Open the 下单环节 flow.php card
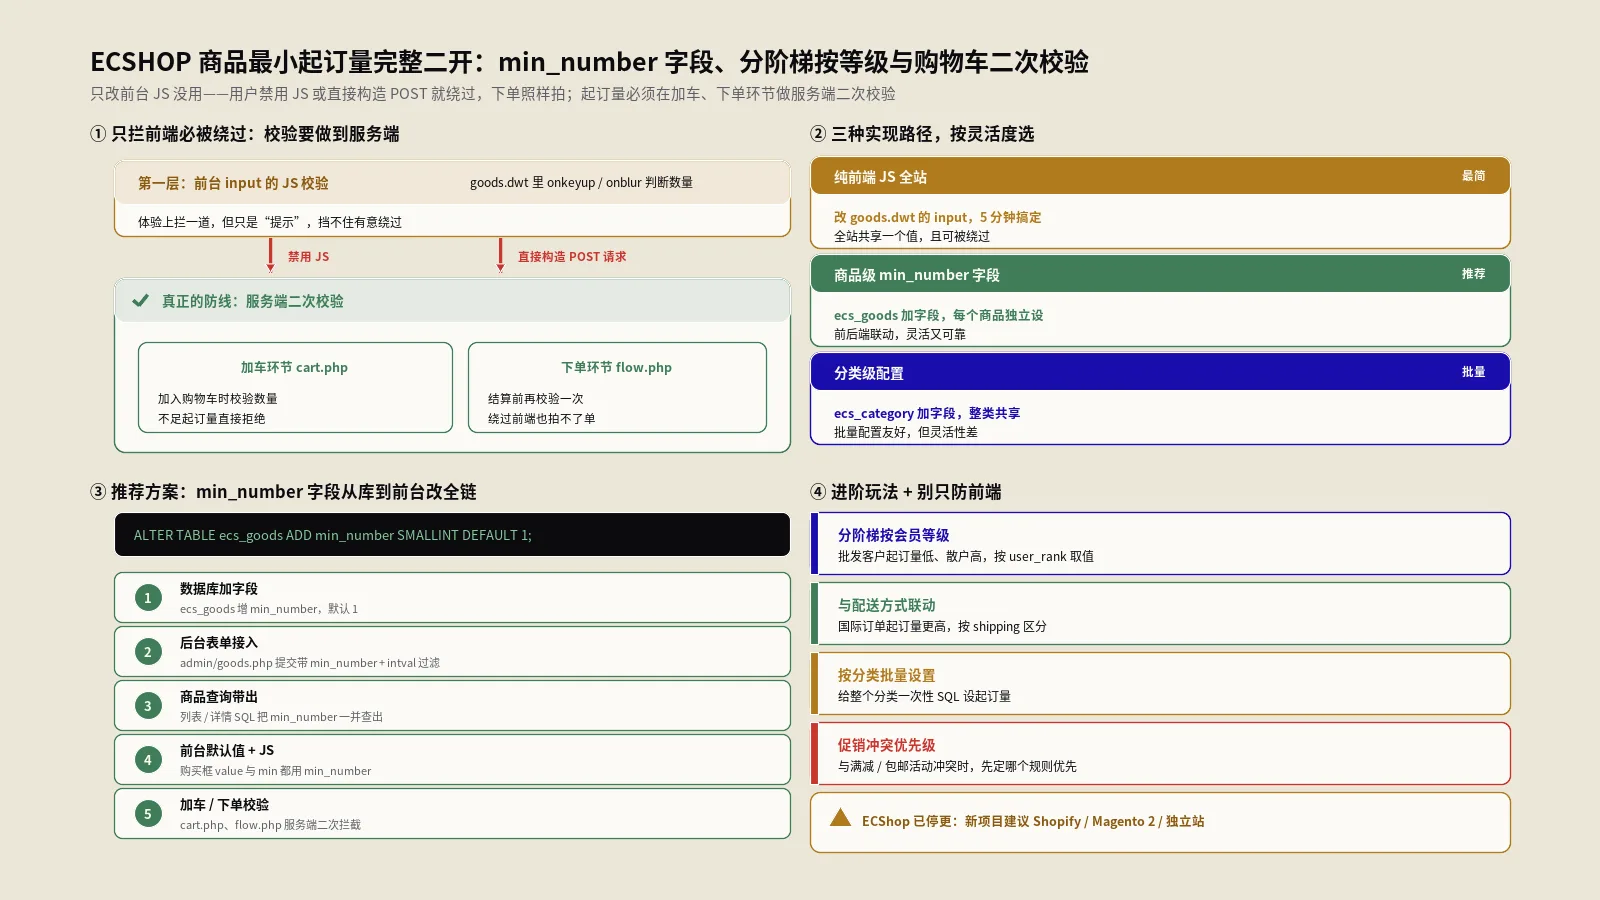 point(617,388)
